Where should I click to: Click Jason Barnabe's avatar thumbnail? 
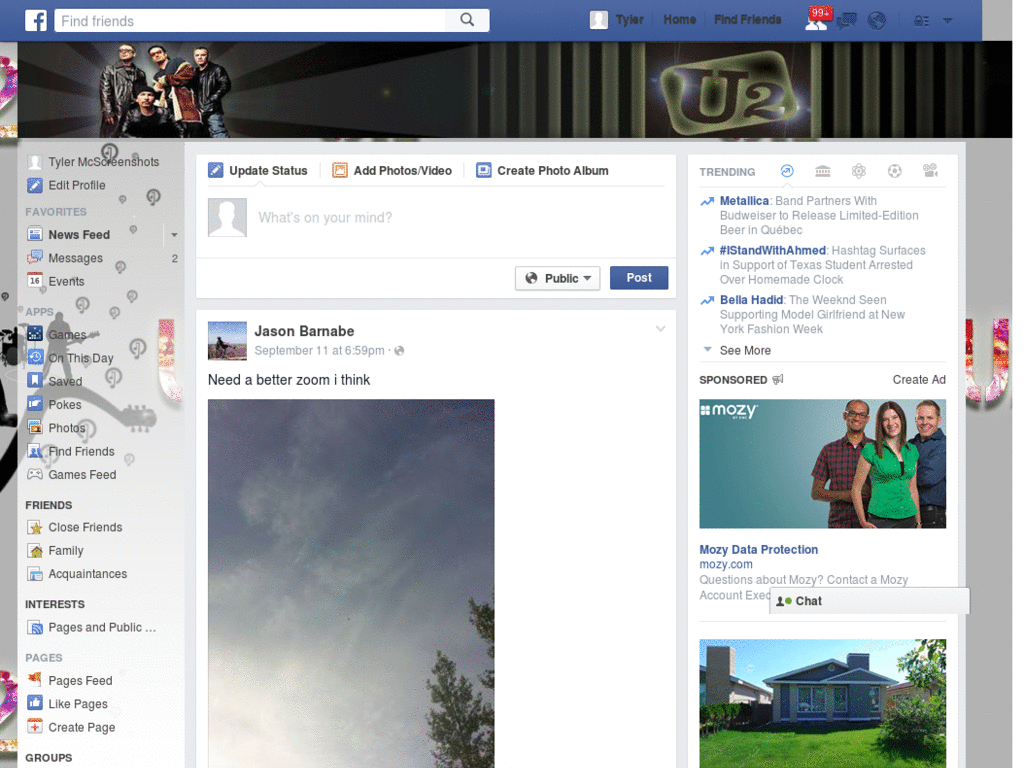[x=227, y=340]
